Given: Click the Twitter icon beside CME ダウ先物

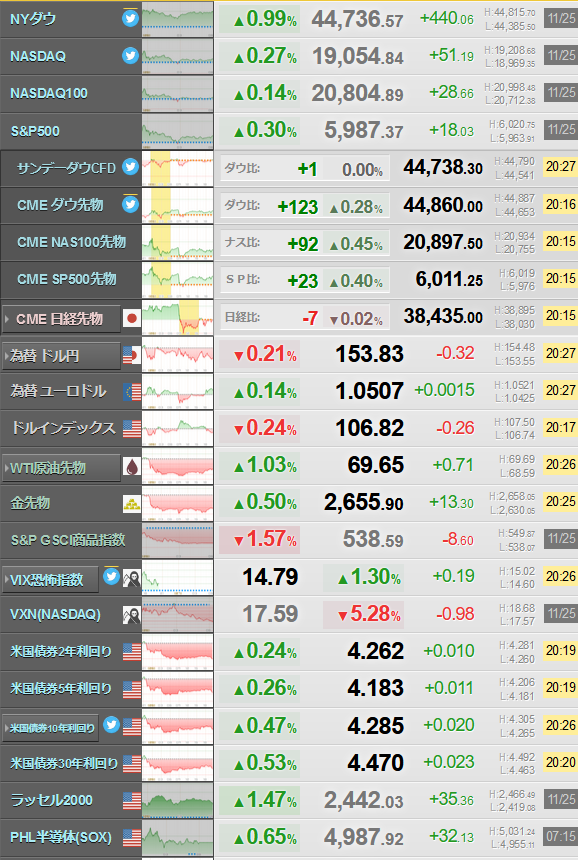Looking at the screenshot, I should pos(130,204).
